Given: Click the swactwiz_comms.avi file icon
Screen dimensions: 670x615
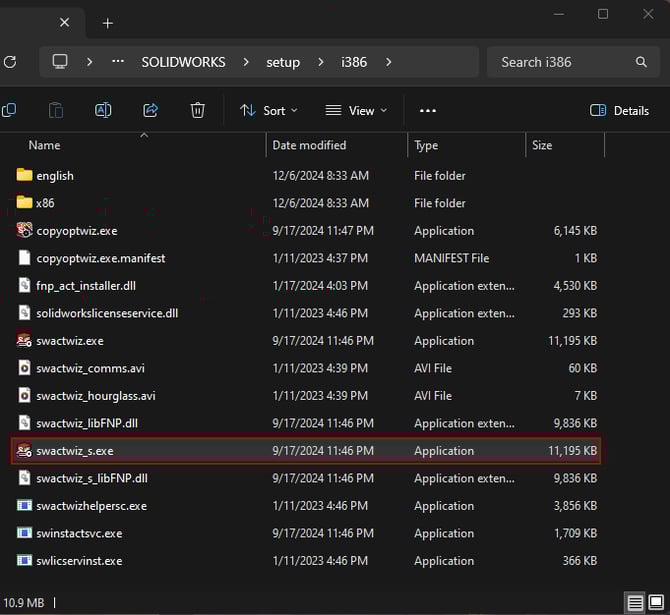Looking at the screenshot, I should pyautogui.click(x=25, y=368).
